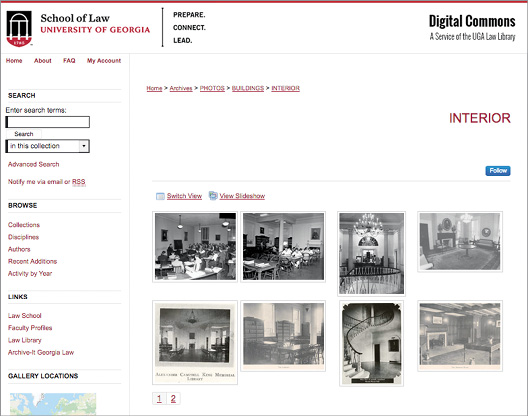Click BUILDINGS in the breadcrumb
Screen dimensions: 528x416
248,88
